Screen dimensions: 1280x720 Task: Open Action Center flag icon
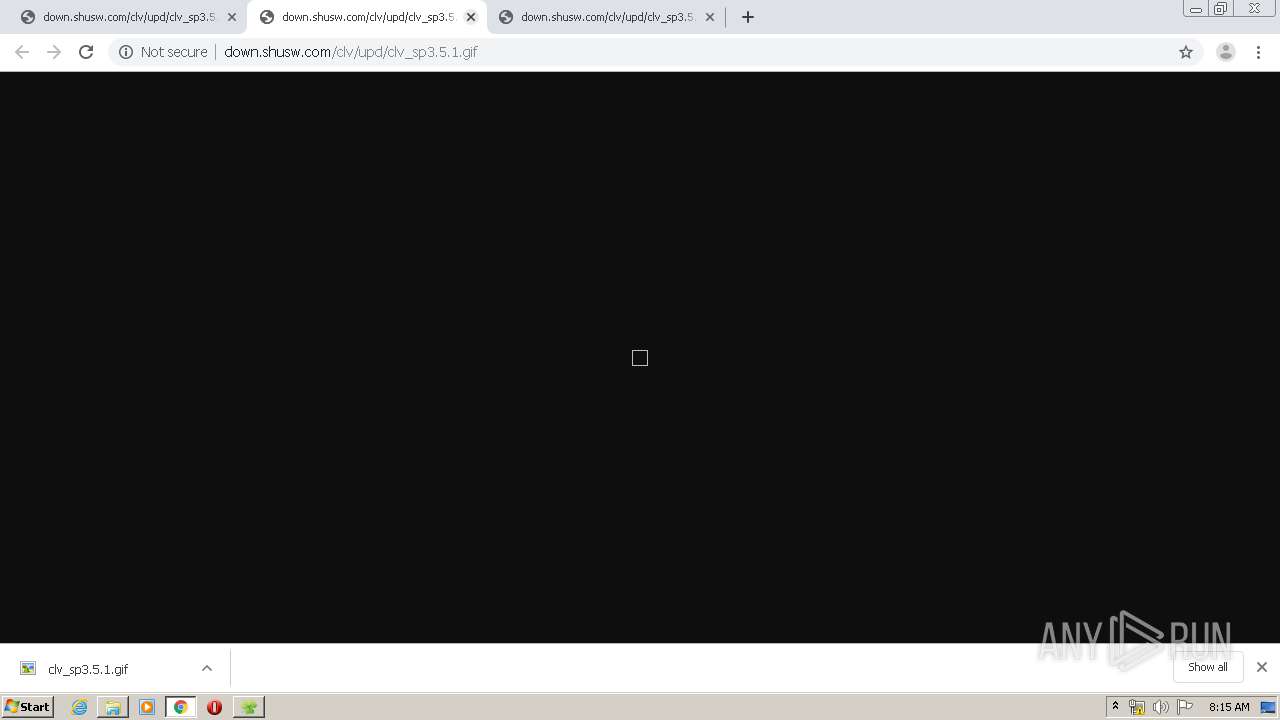click(x=1185, y=707)
